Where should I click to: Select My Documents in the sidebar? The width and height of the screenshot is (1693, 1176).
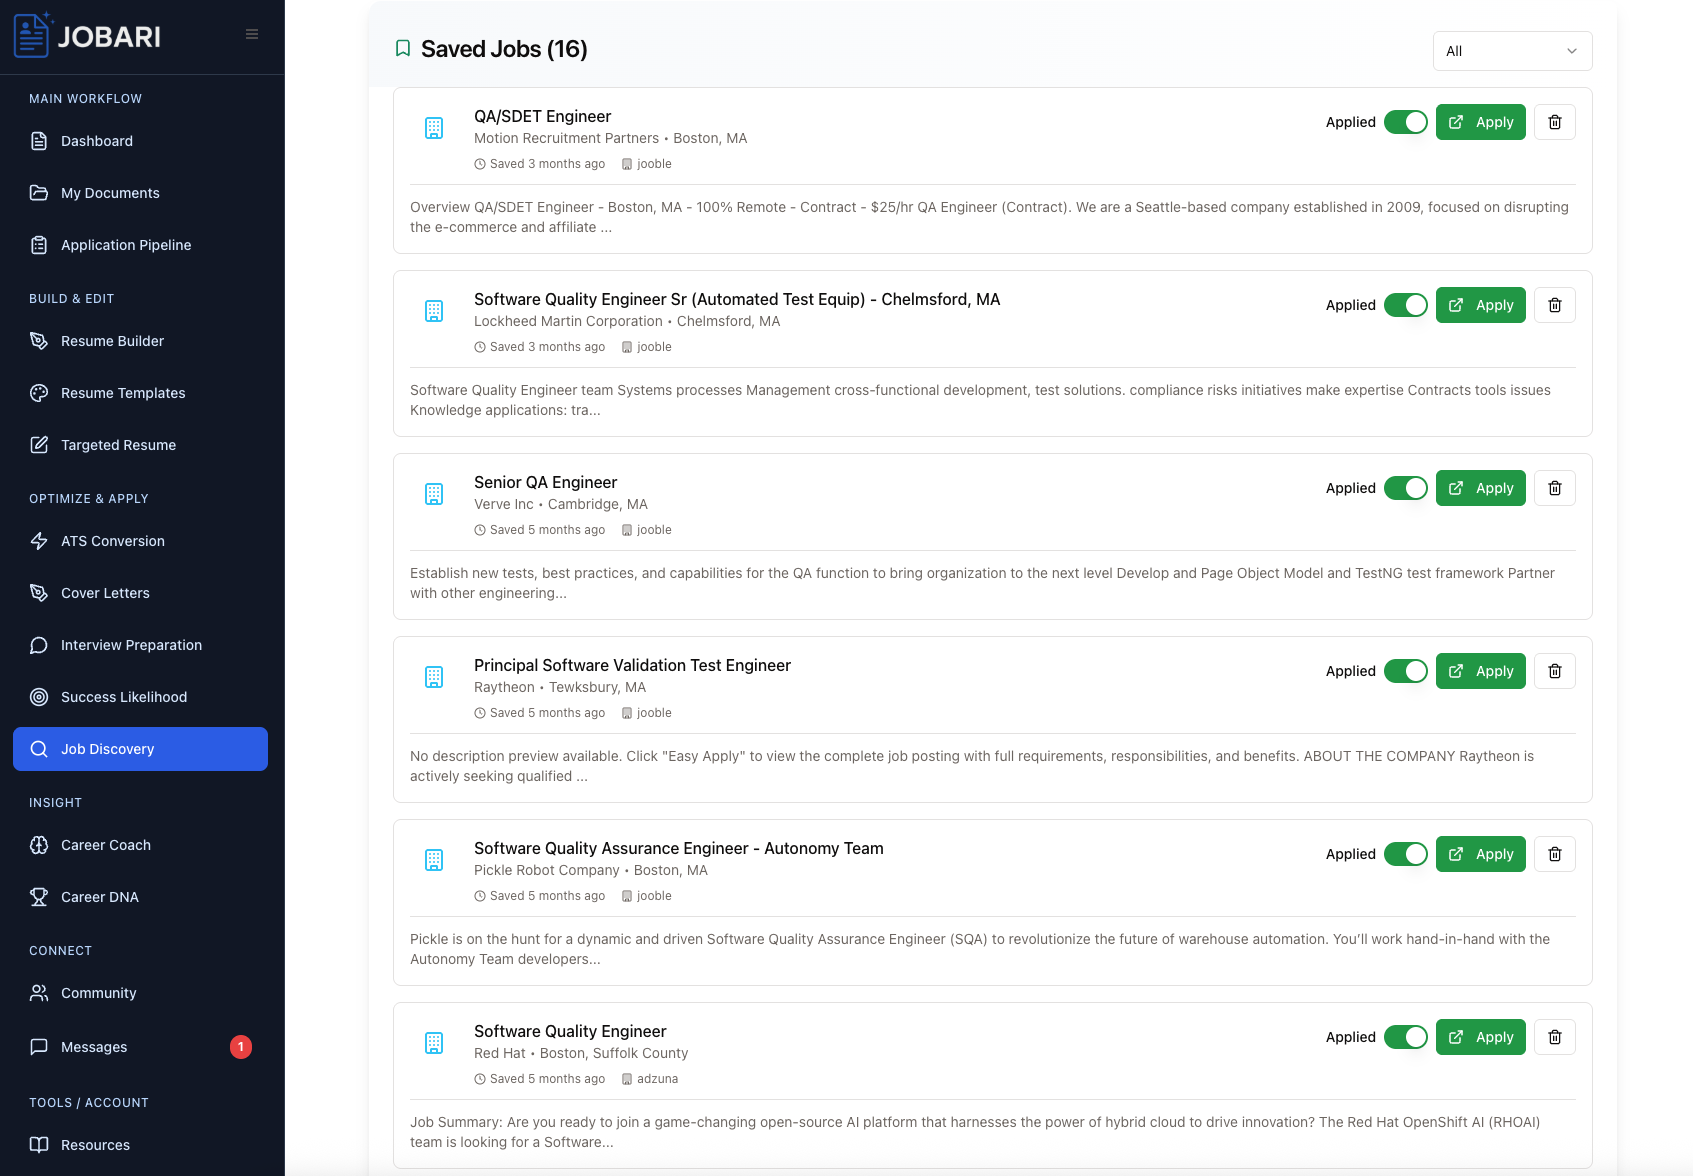coord(110,192)
